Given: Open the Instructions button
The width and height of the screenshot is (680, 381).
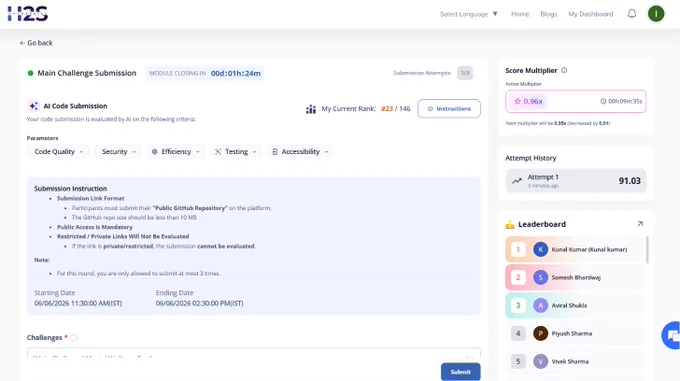Looking at the screenshot, I should [x=449, y=108].
